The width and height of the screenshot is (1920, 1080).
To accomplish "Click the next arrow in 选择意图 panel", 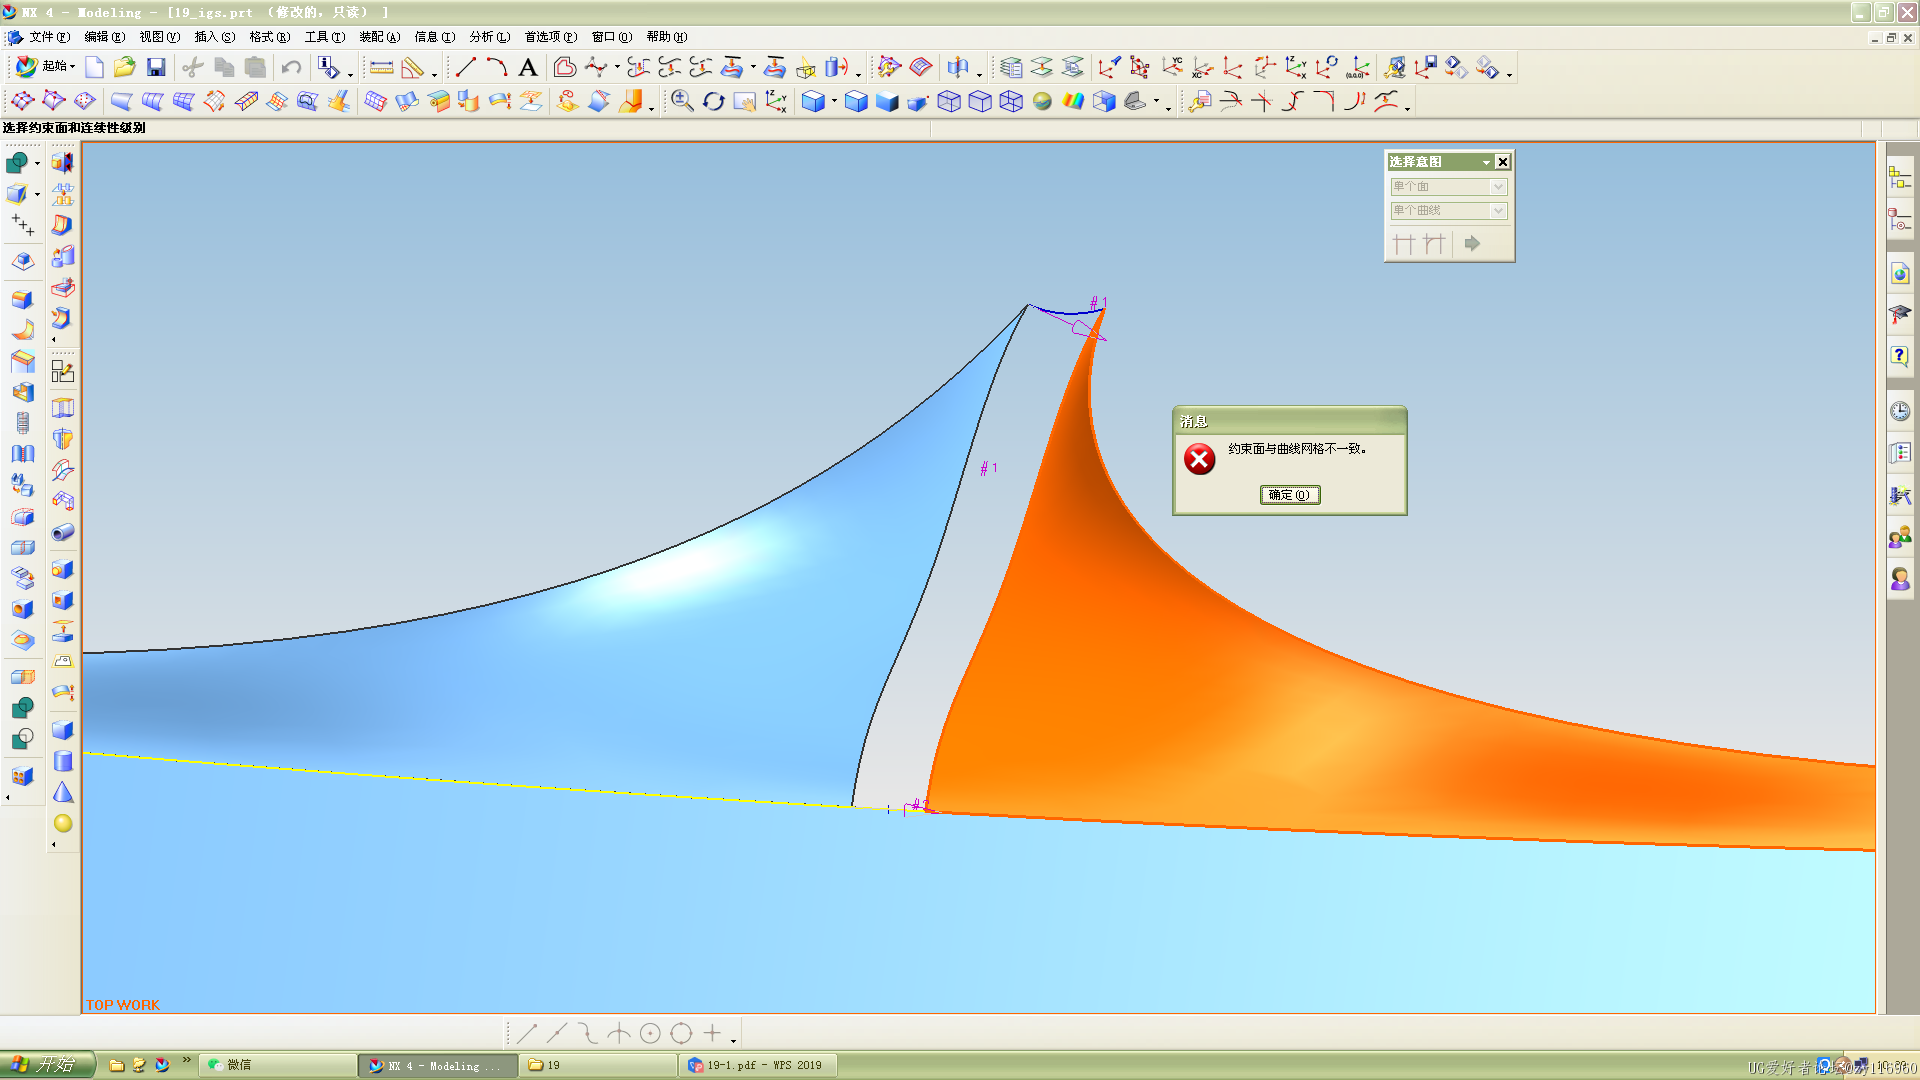I will [x=1472, y=244].
